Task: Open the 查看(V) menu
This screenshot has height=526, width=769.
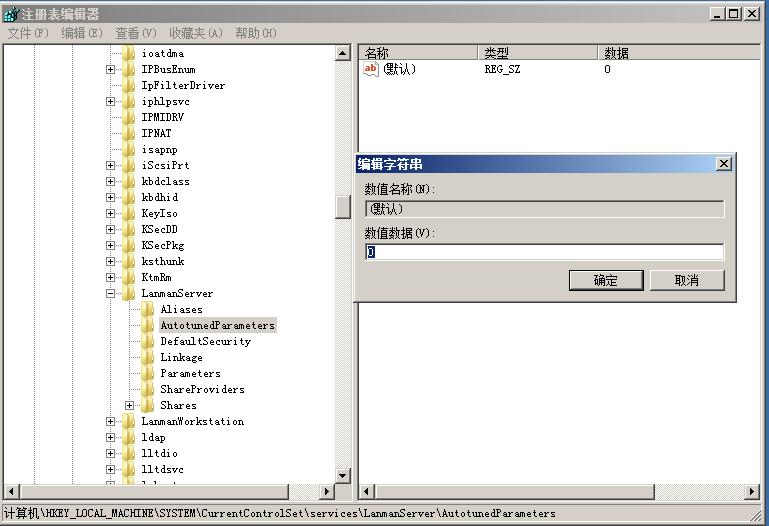Action: click(x=136, y=33)
